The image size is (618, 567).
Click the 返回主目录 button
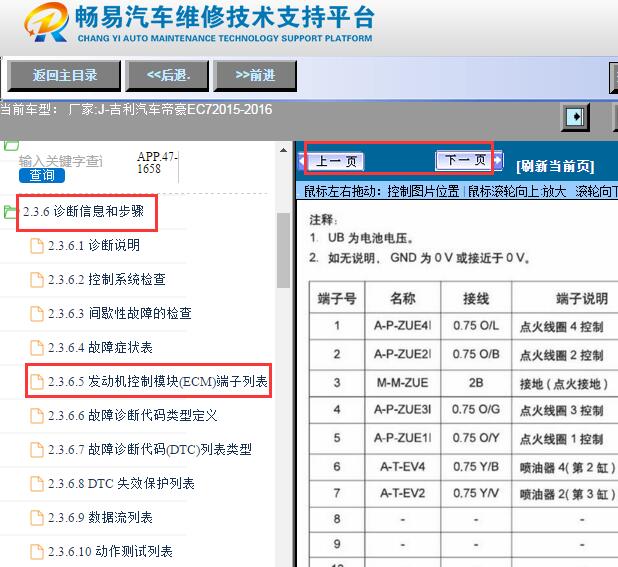[64, 76]
